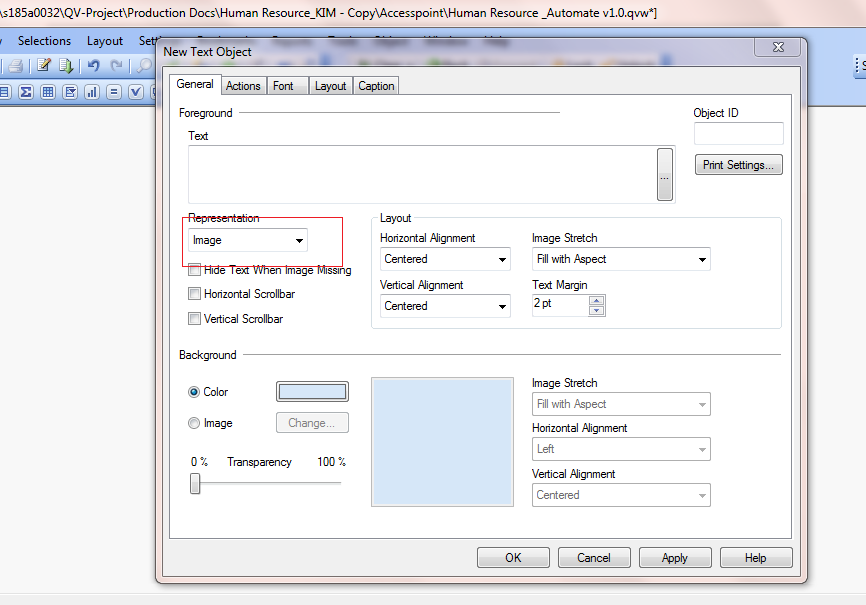Click the Change... image button
The height and width of the screenshot is (605, 866).
[312, 423]
